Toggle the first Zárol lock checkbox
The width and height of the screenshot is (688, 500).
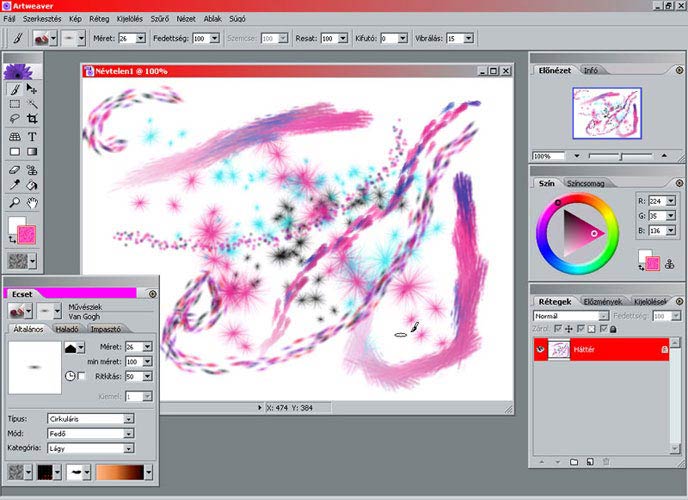coord(557,328)
